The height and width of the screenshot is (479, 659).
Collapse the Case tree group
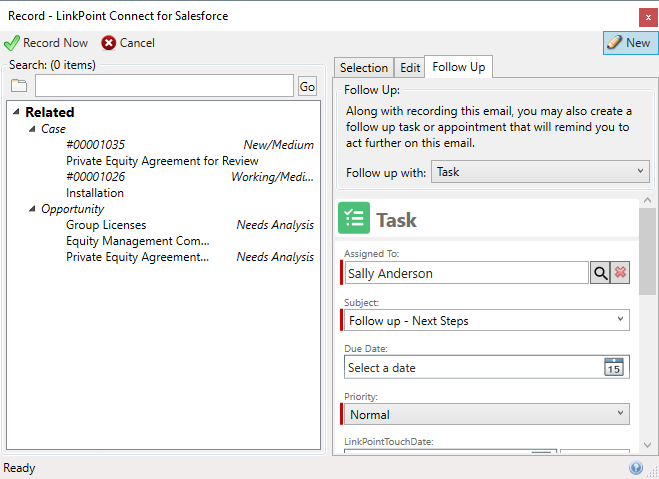coord(32,129)
